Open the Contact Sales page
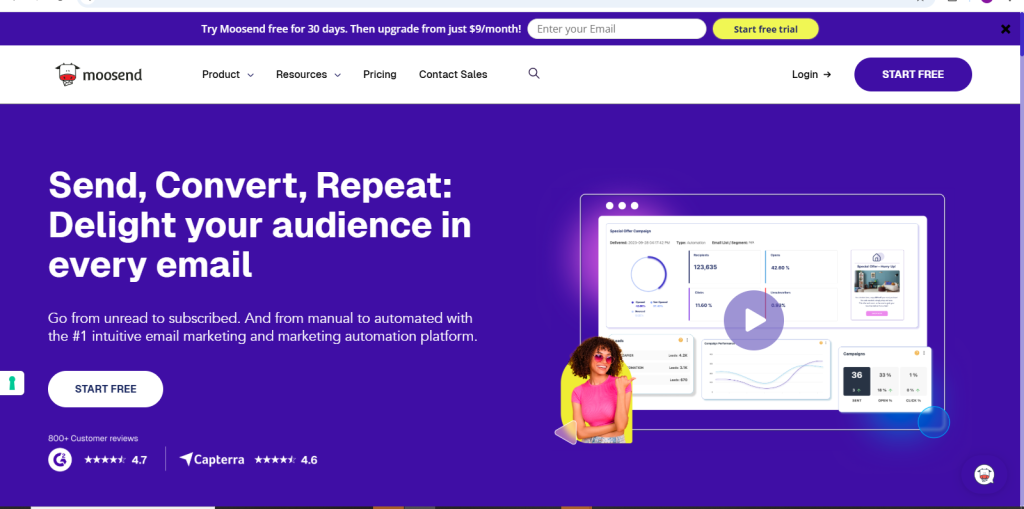1024x509 pixels. tap(453, 74)
